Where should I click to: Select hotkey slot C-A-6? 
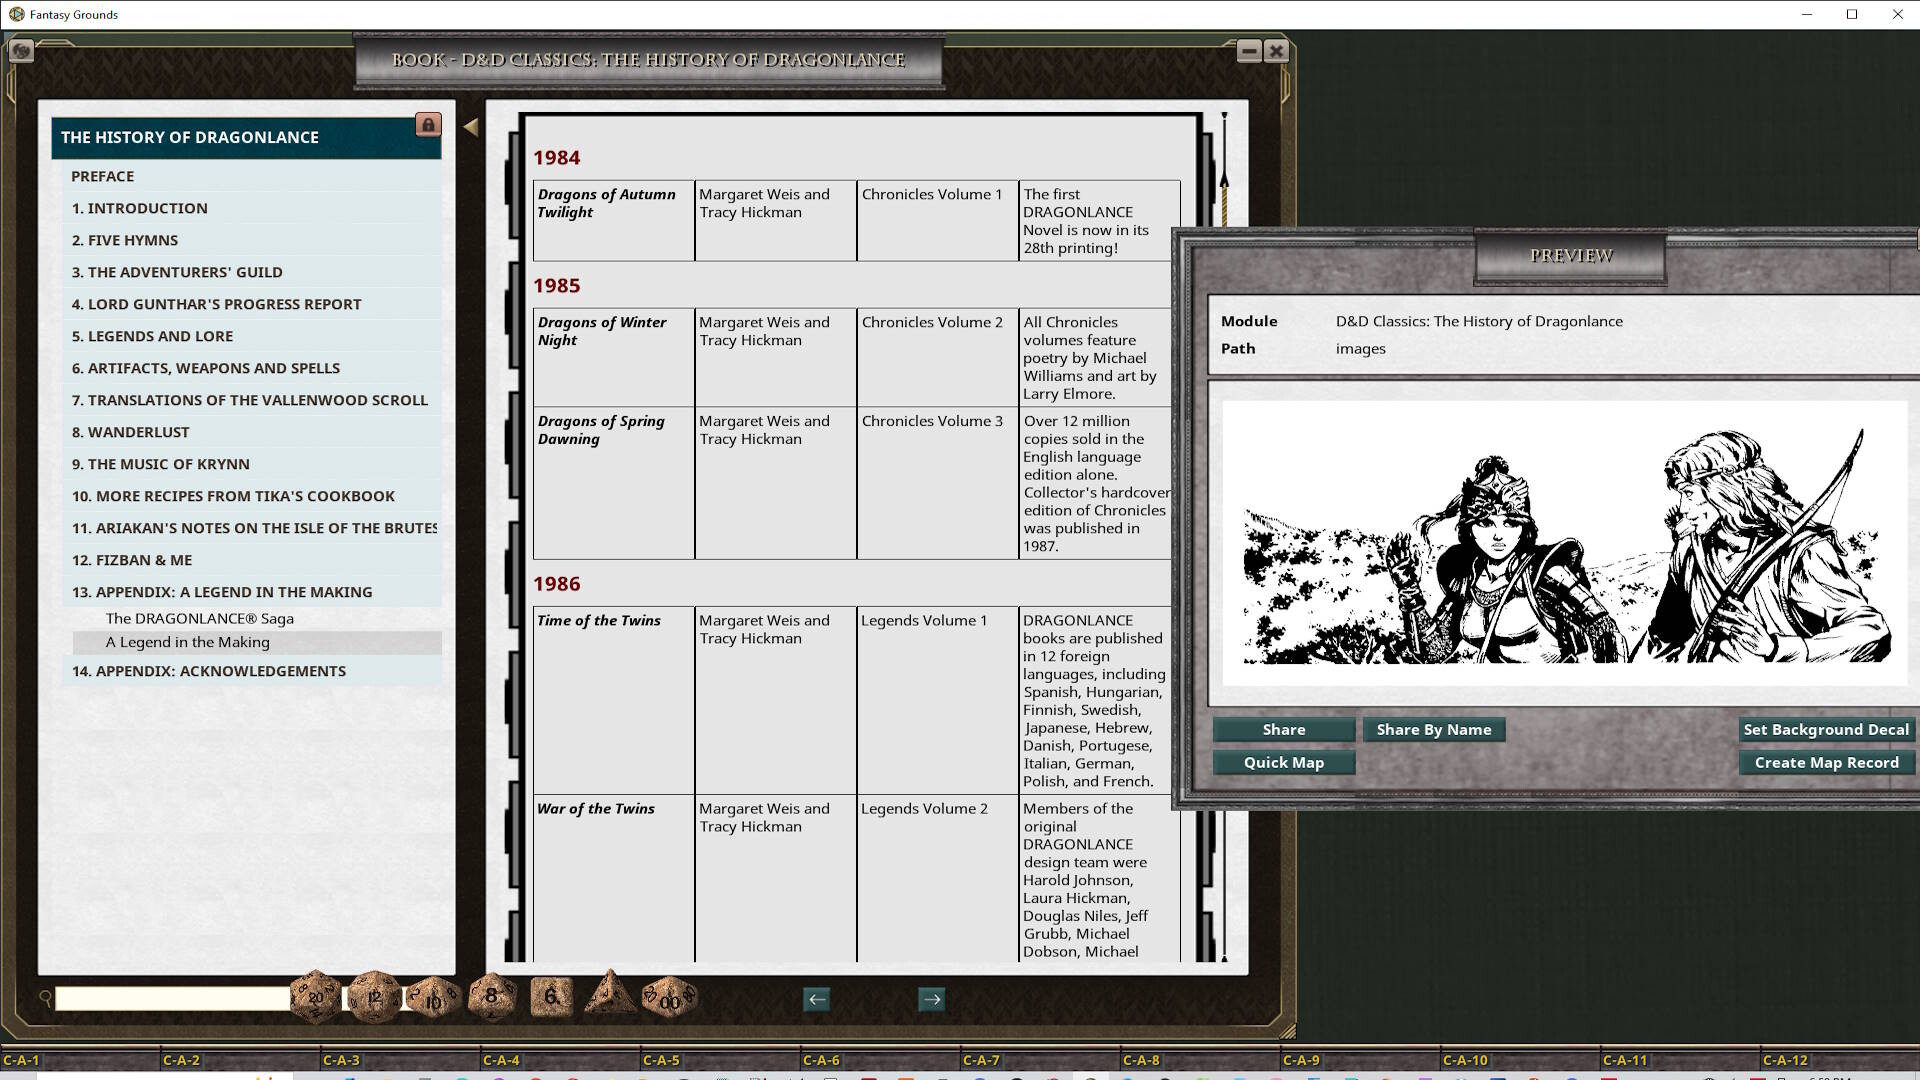pos(880,1060)
